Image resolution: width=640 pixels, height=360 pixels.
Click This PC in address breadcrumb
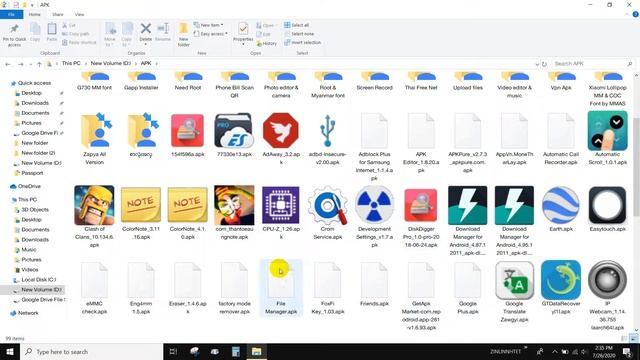(71, 63)
